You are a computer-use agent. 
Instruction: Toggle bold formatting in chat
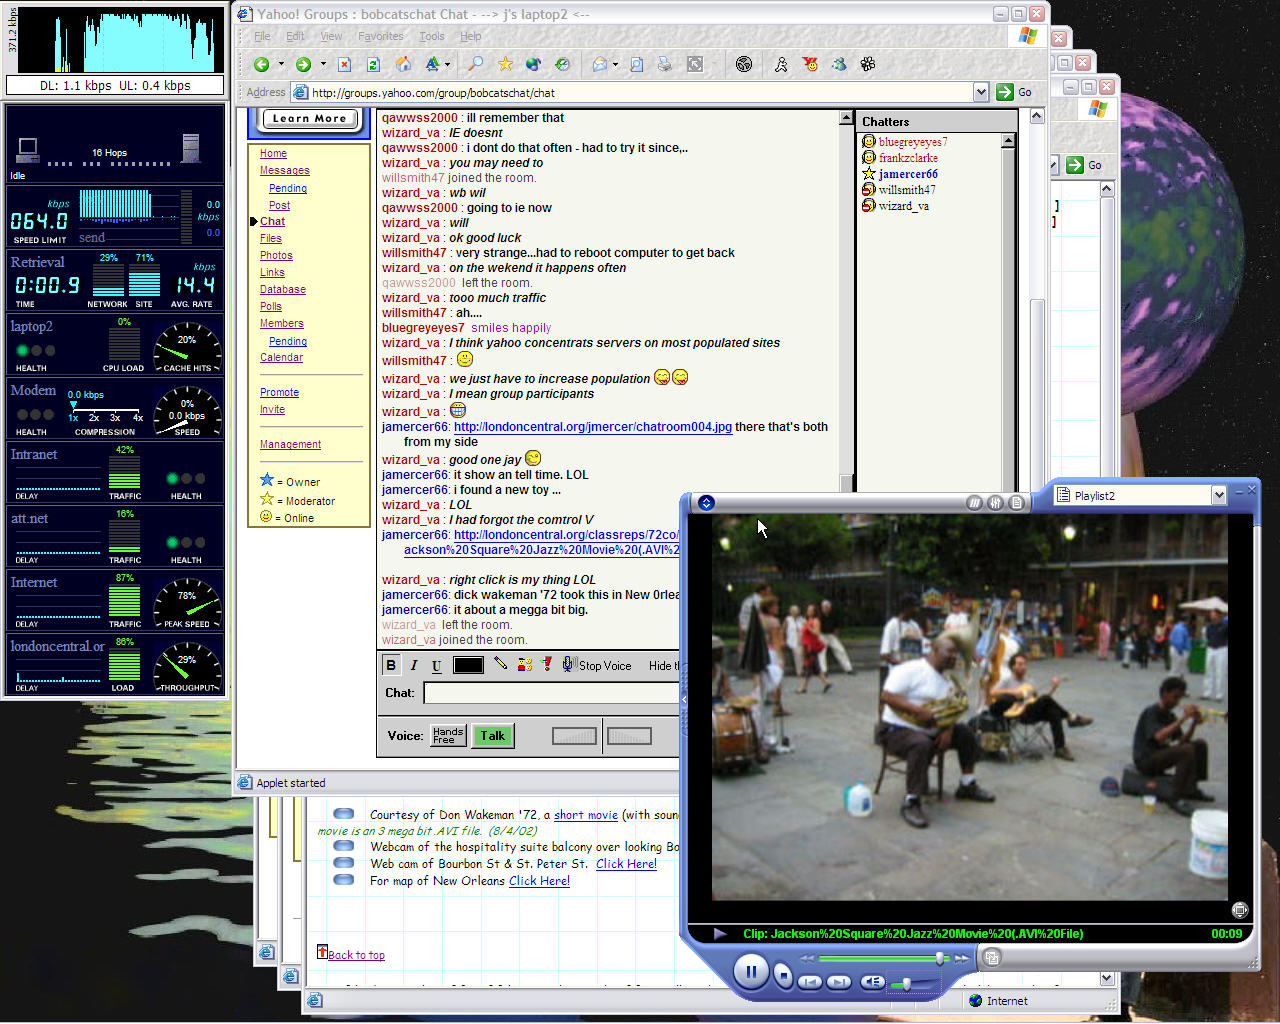point(391,665)
